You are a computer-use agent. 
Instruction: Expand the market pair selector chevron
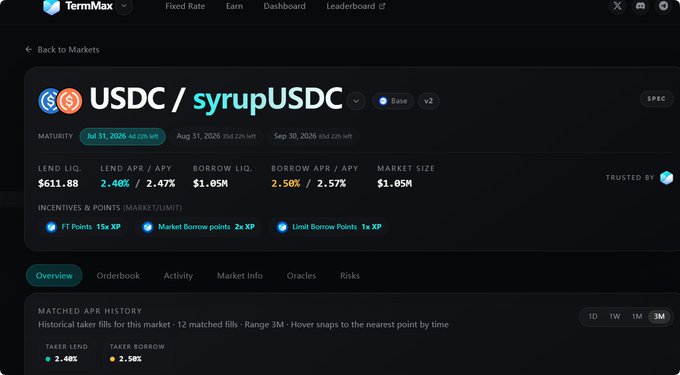tap(356, 101)
